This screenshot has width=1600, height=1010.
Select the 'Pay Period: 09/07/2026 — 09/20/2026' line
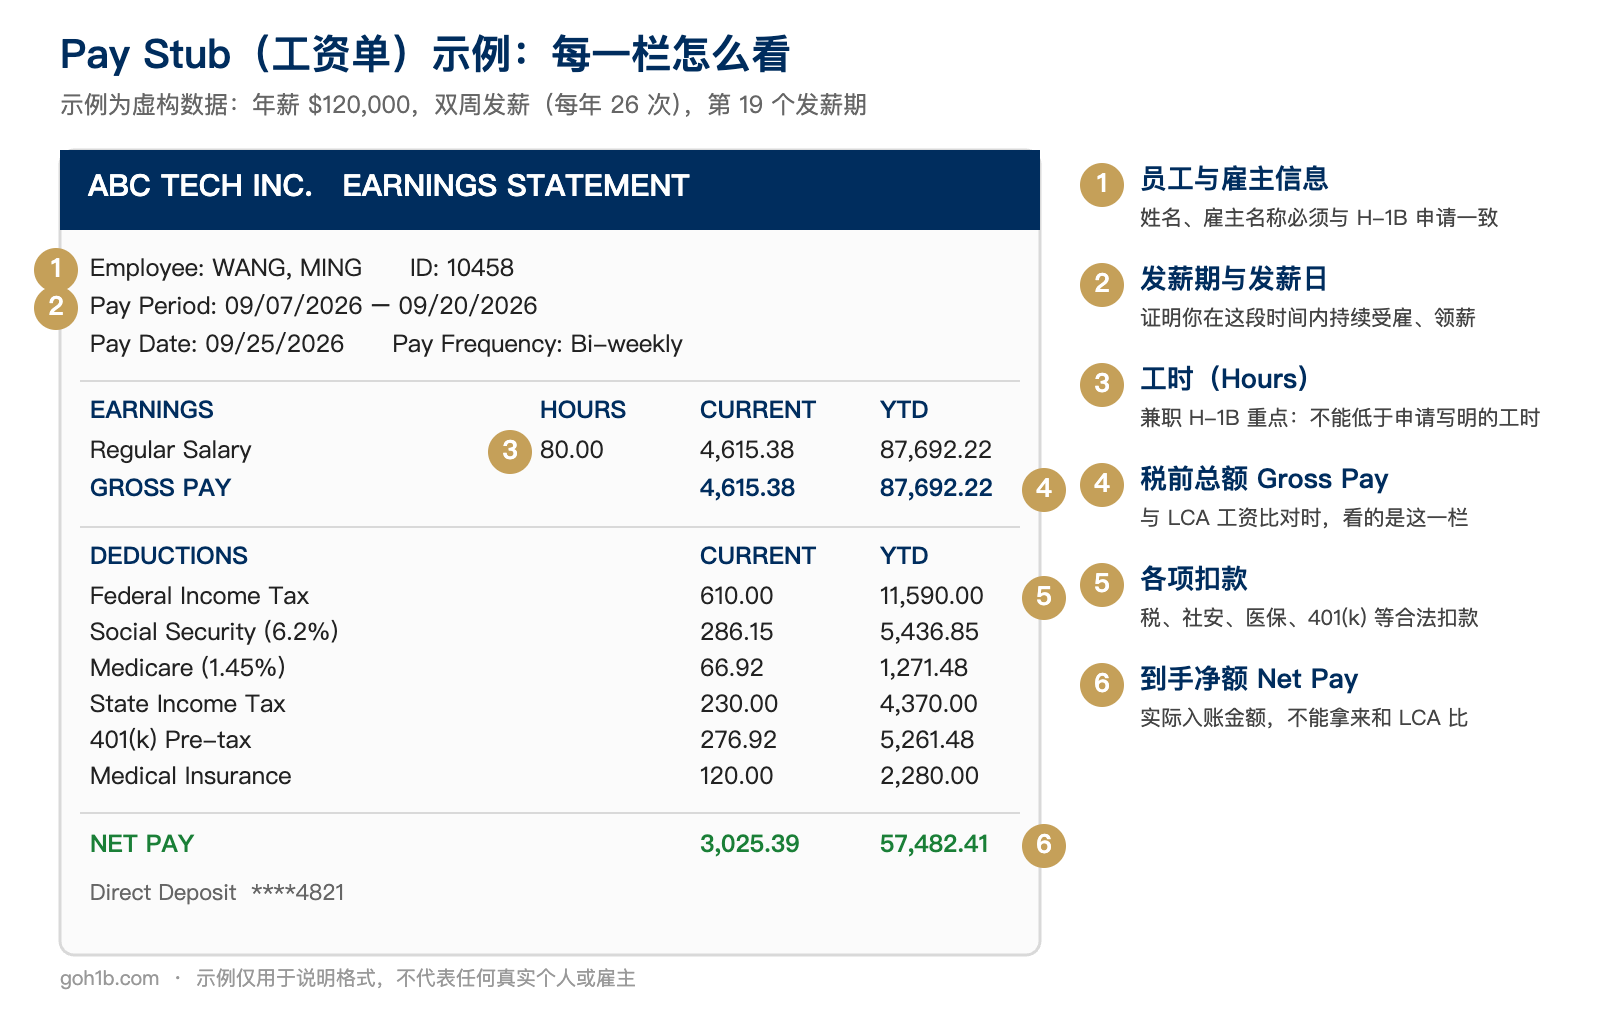coord(314,306)
